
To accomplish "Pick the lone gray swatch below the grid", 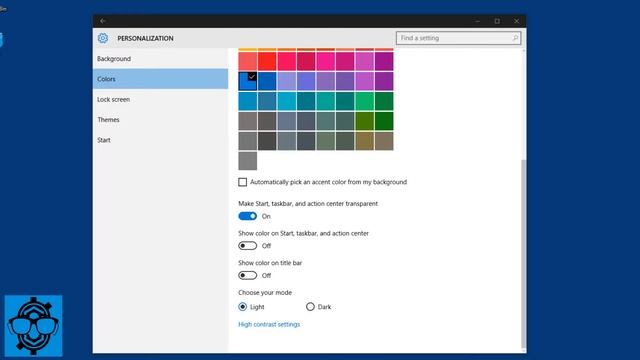I will 248,161.
